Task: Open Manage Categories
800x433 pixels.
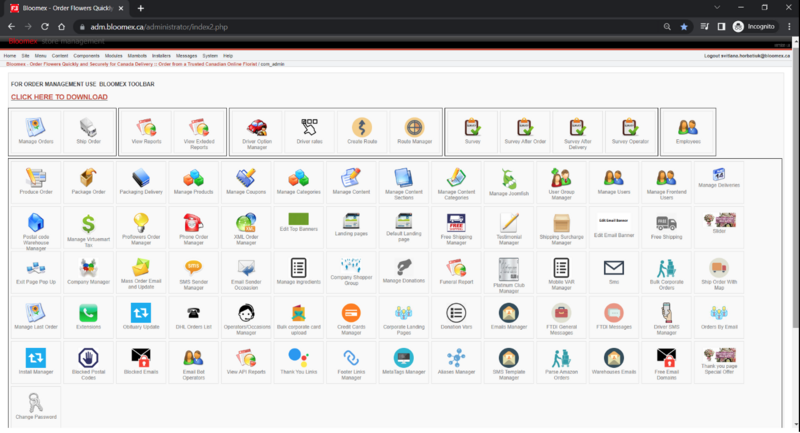Action: pos(298,182)
